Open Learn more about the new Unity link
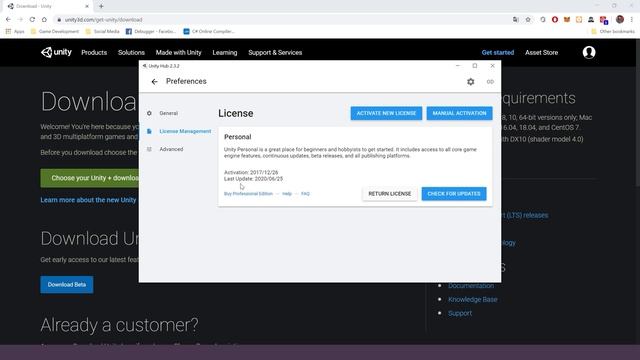Screen dimensions: 640x360 [88, 200]
